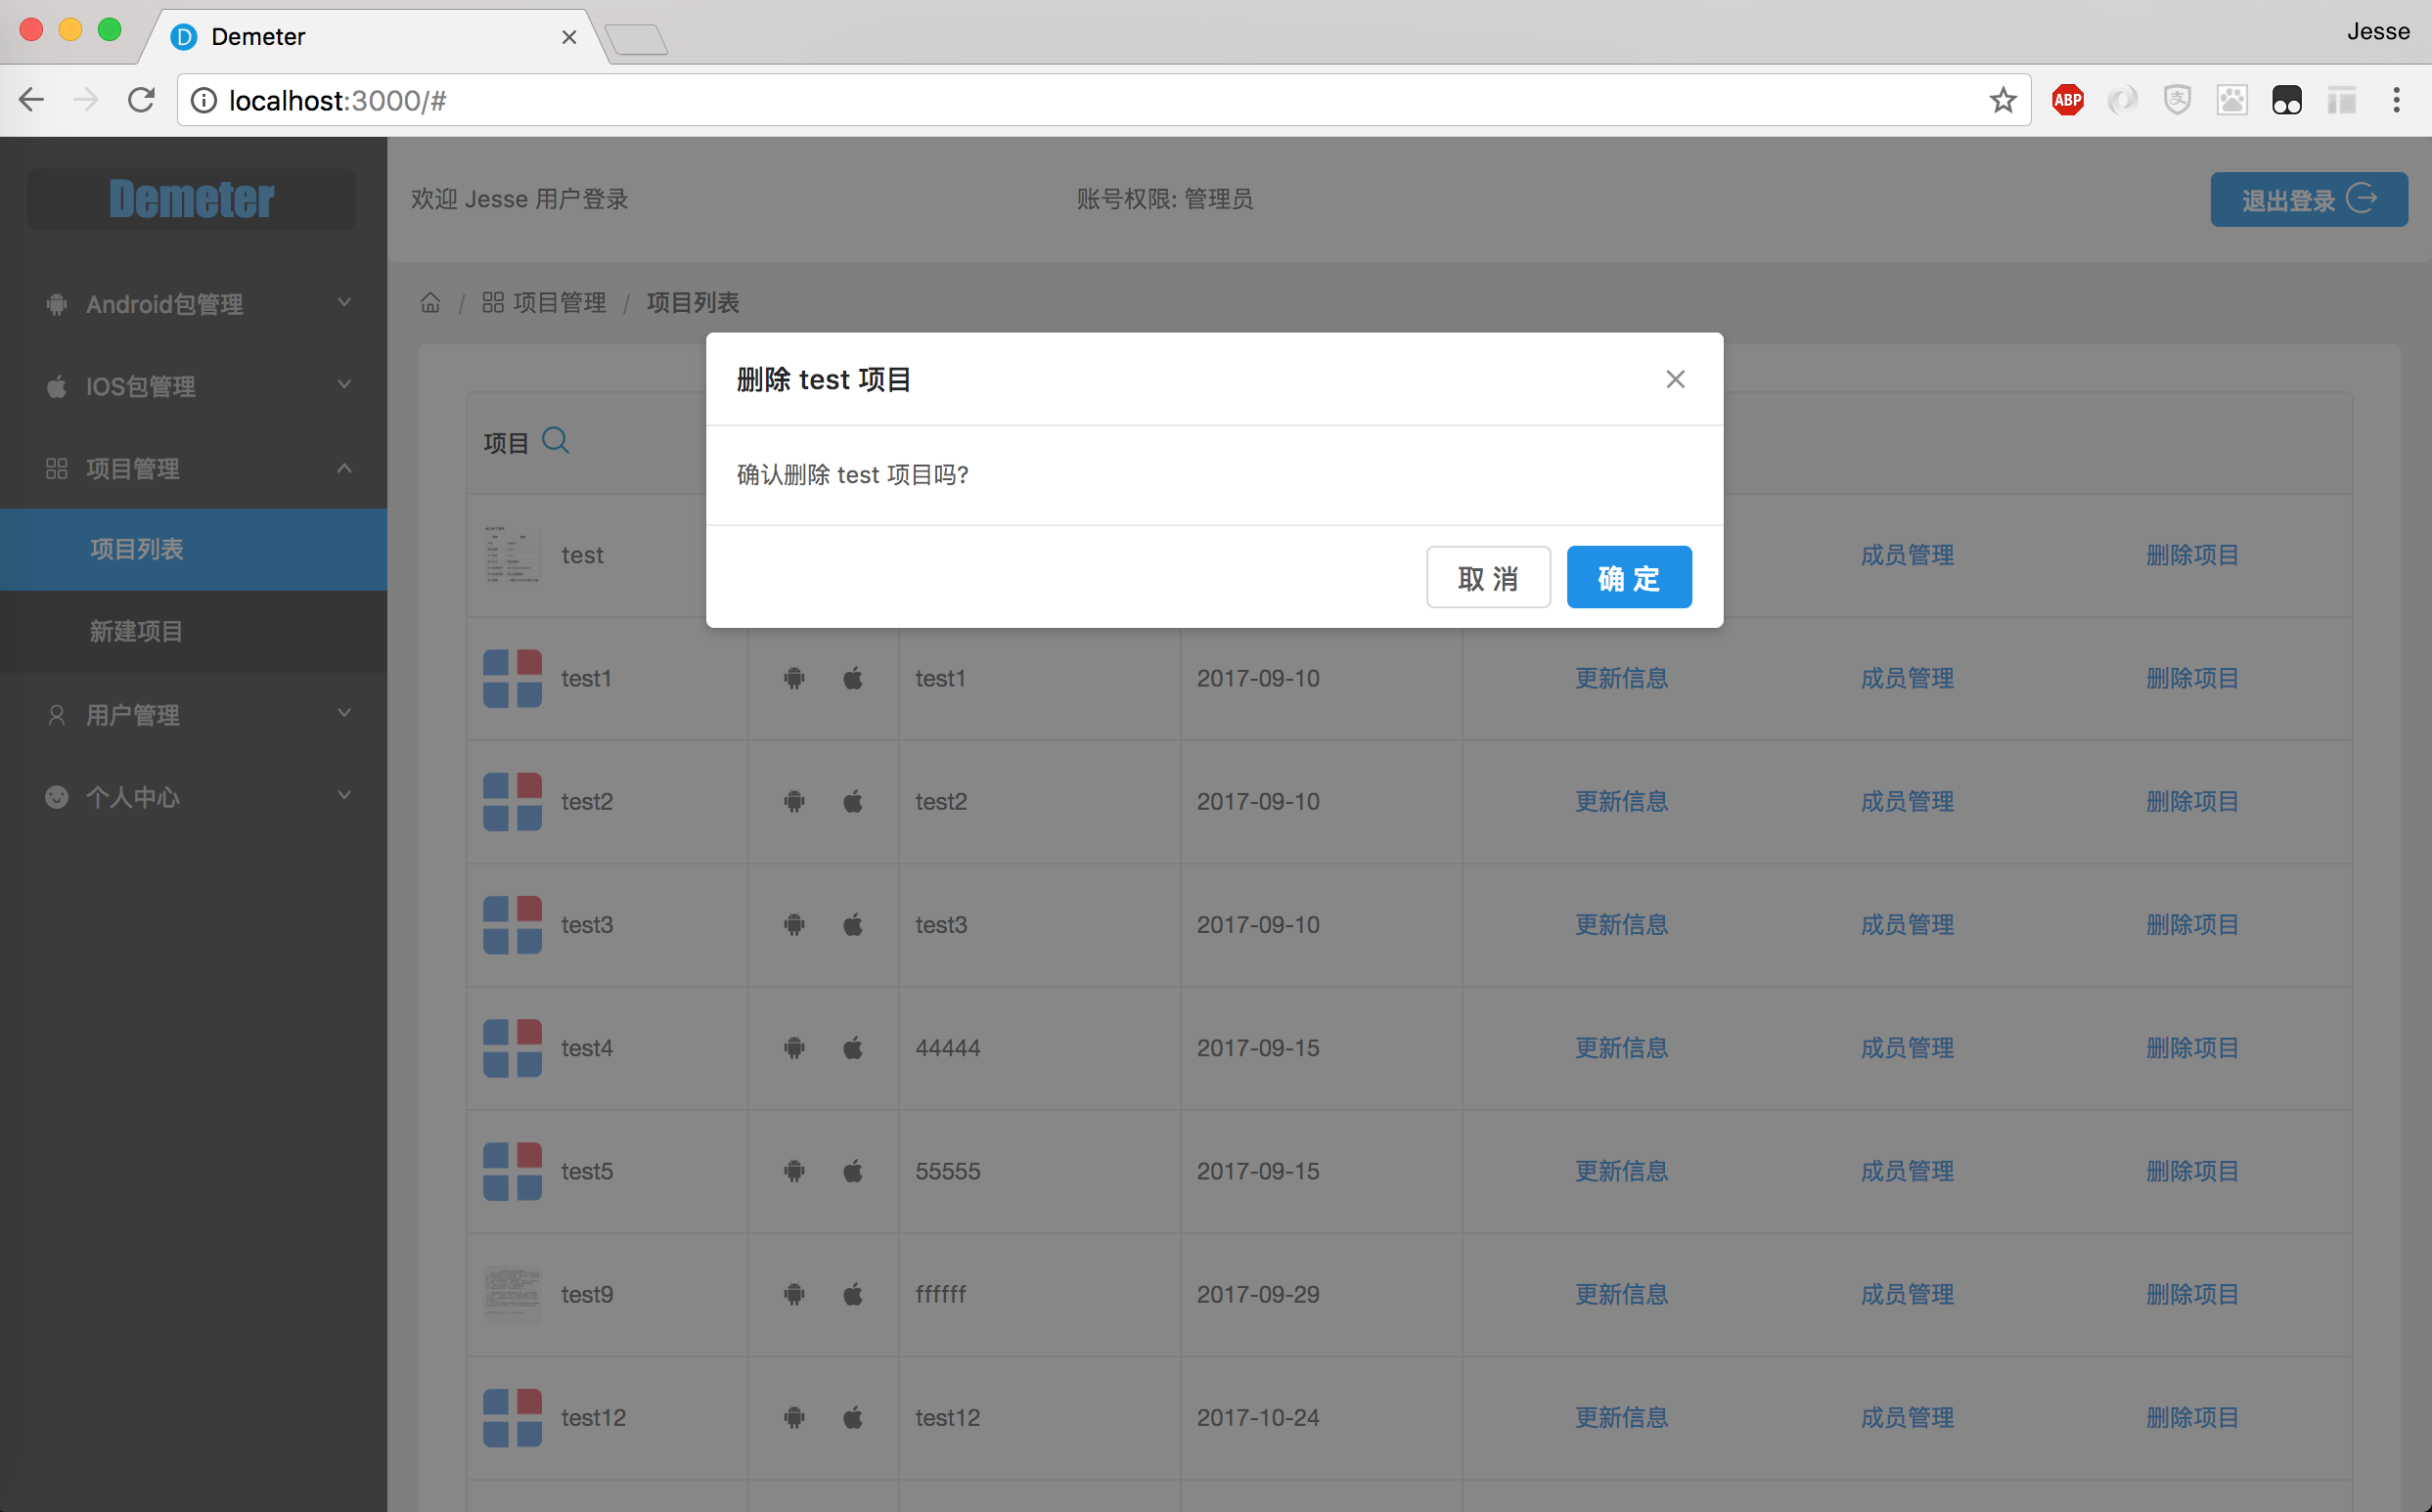
Task: Select 项目列表 in the sidebar
Action: [x=136, y=549]
